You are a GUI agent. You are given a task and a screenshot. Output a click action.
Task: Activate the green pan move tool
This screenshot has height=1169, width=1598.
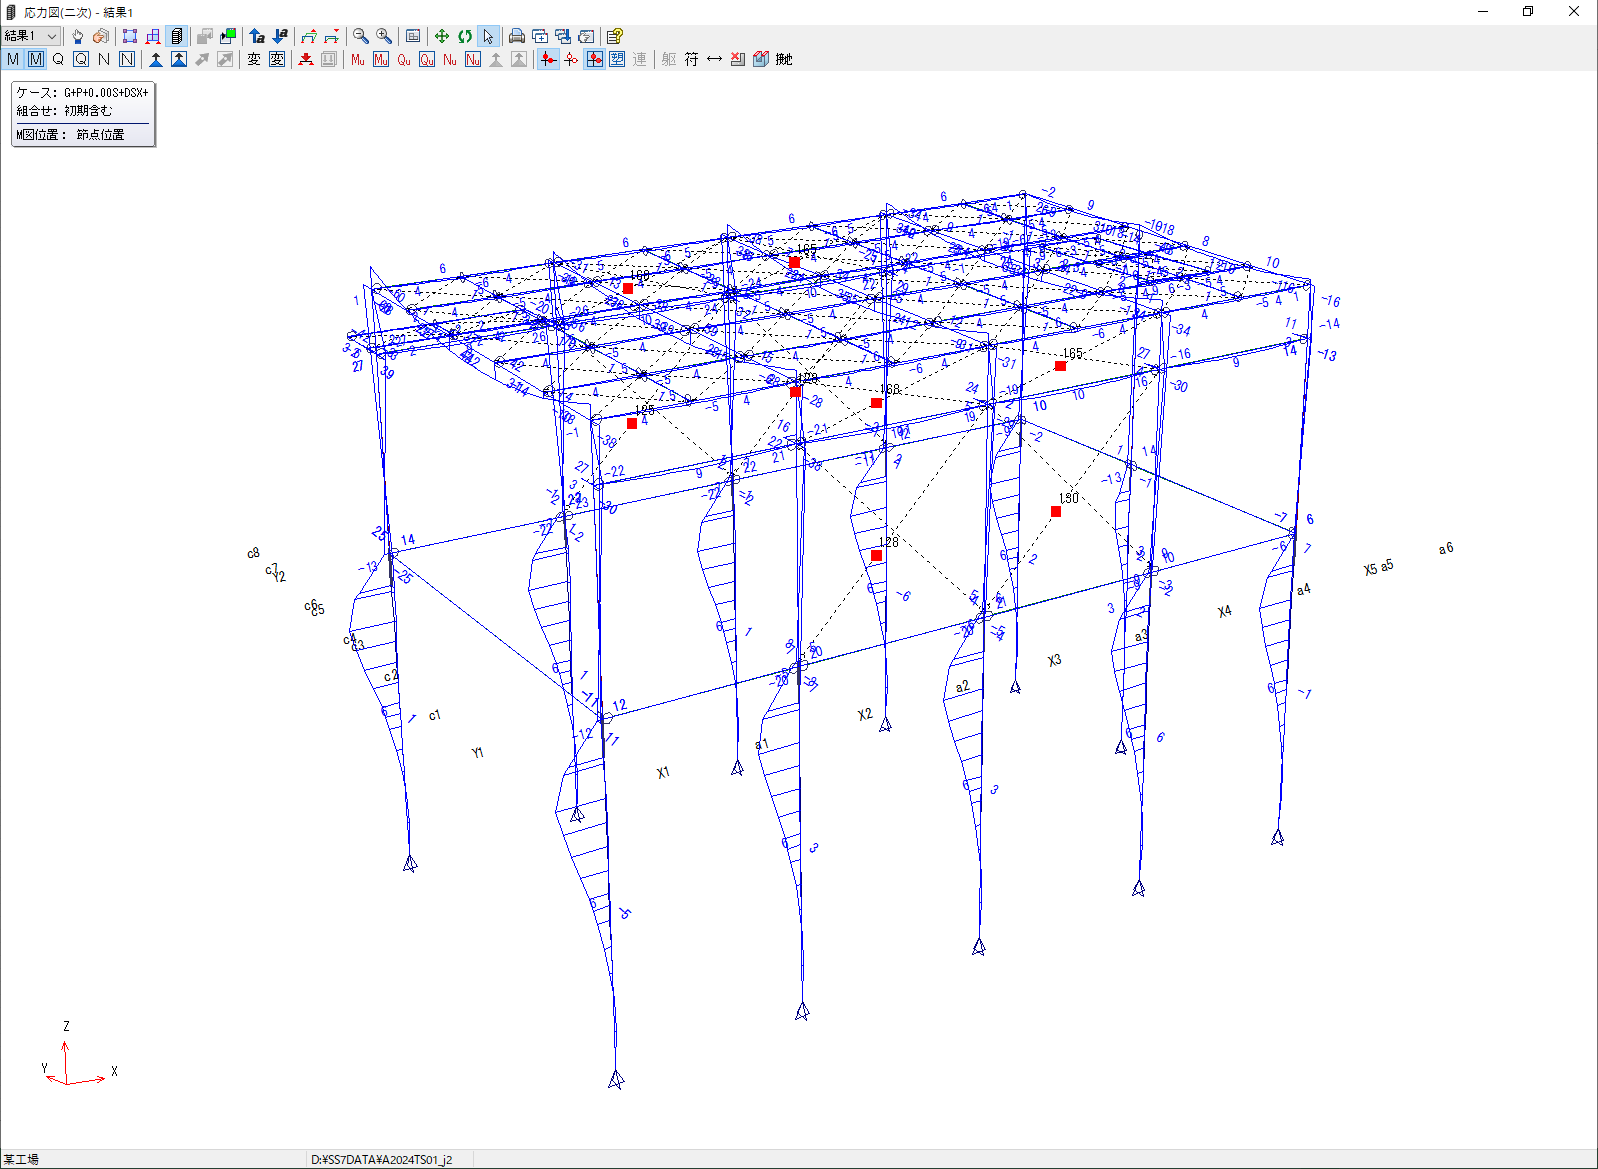(441, 36)
